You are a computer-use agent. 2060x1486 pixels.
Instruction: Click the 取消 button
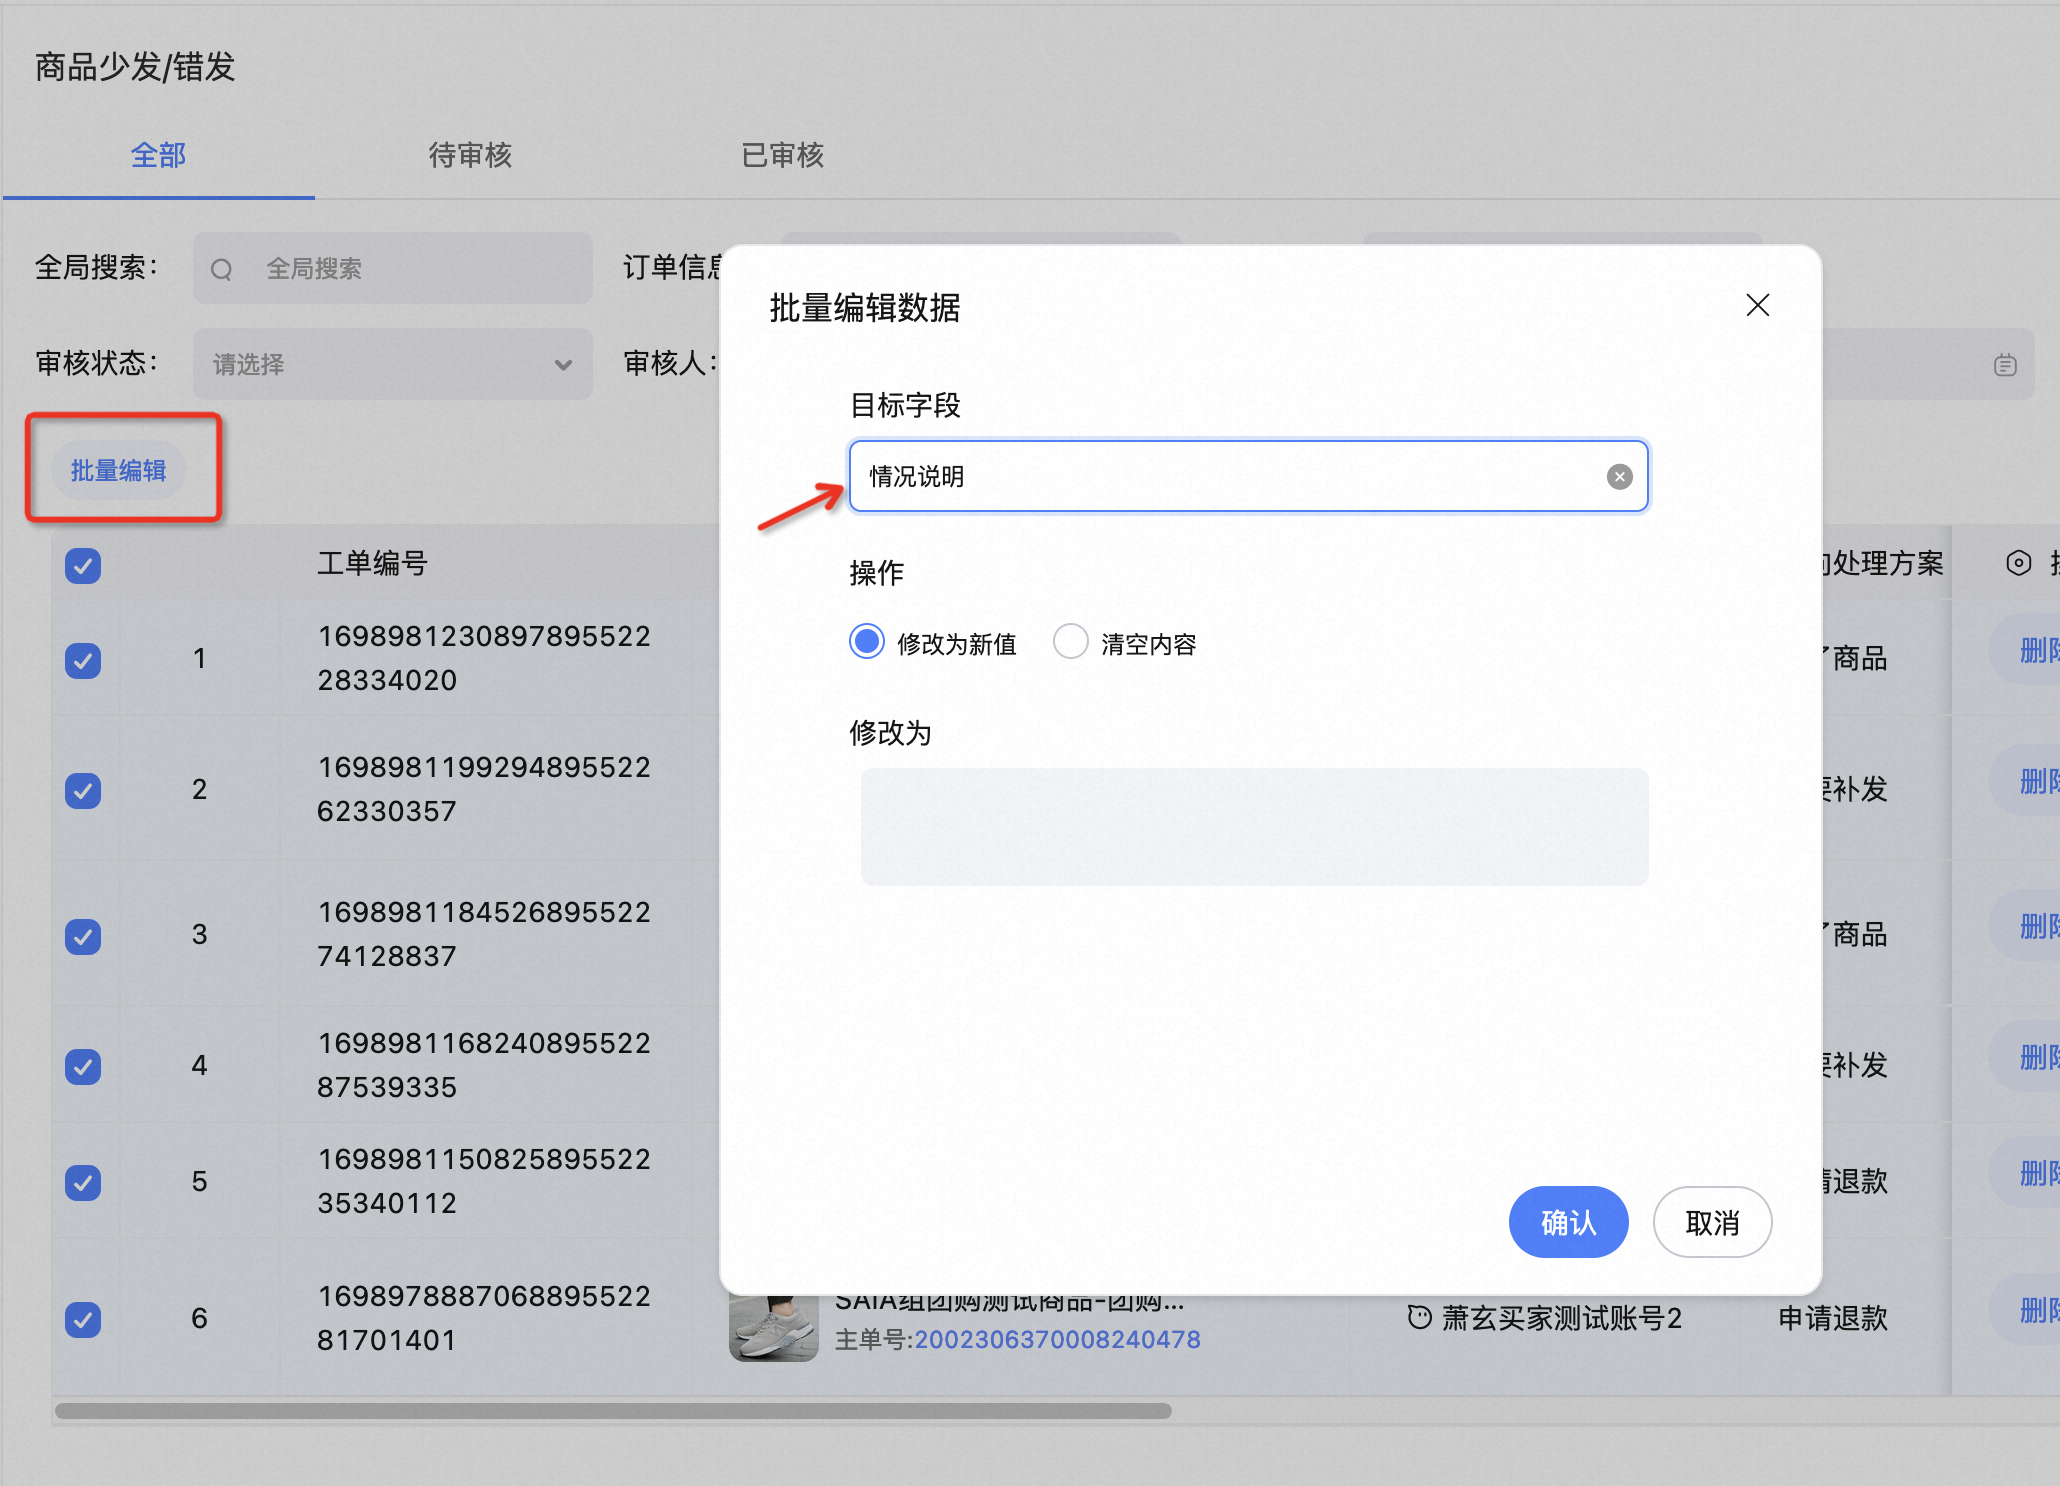(1711, 1222)
